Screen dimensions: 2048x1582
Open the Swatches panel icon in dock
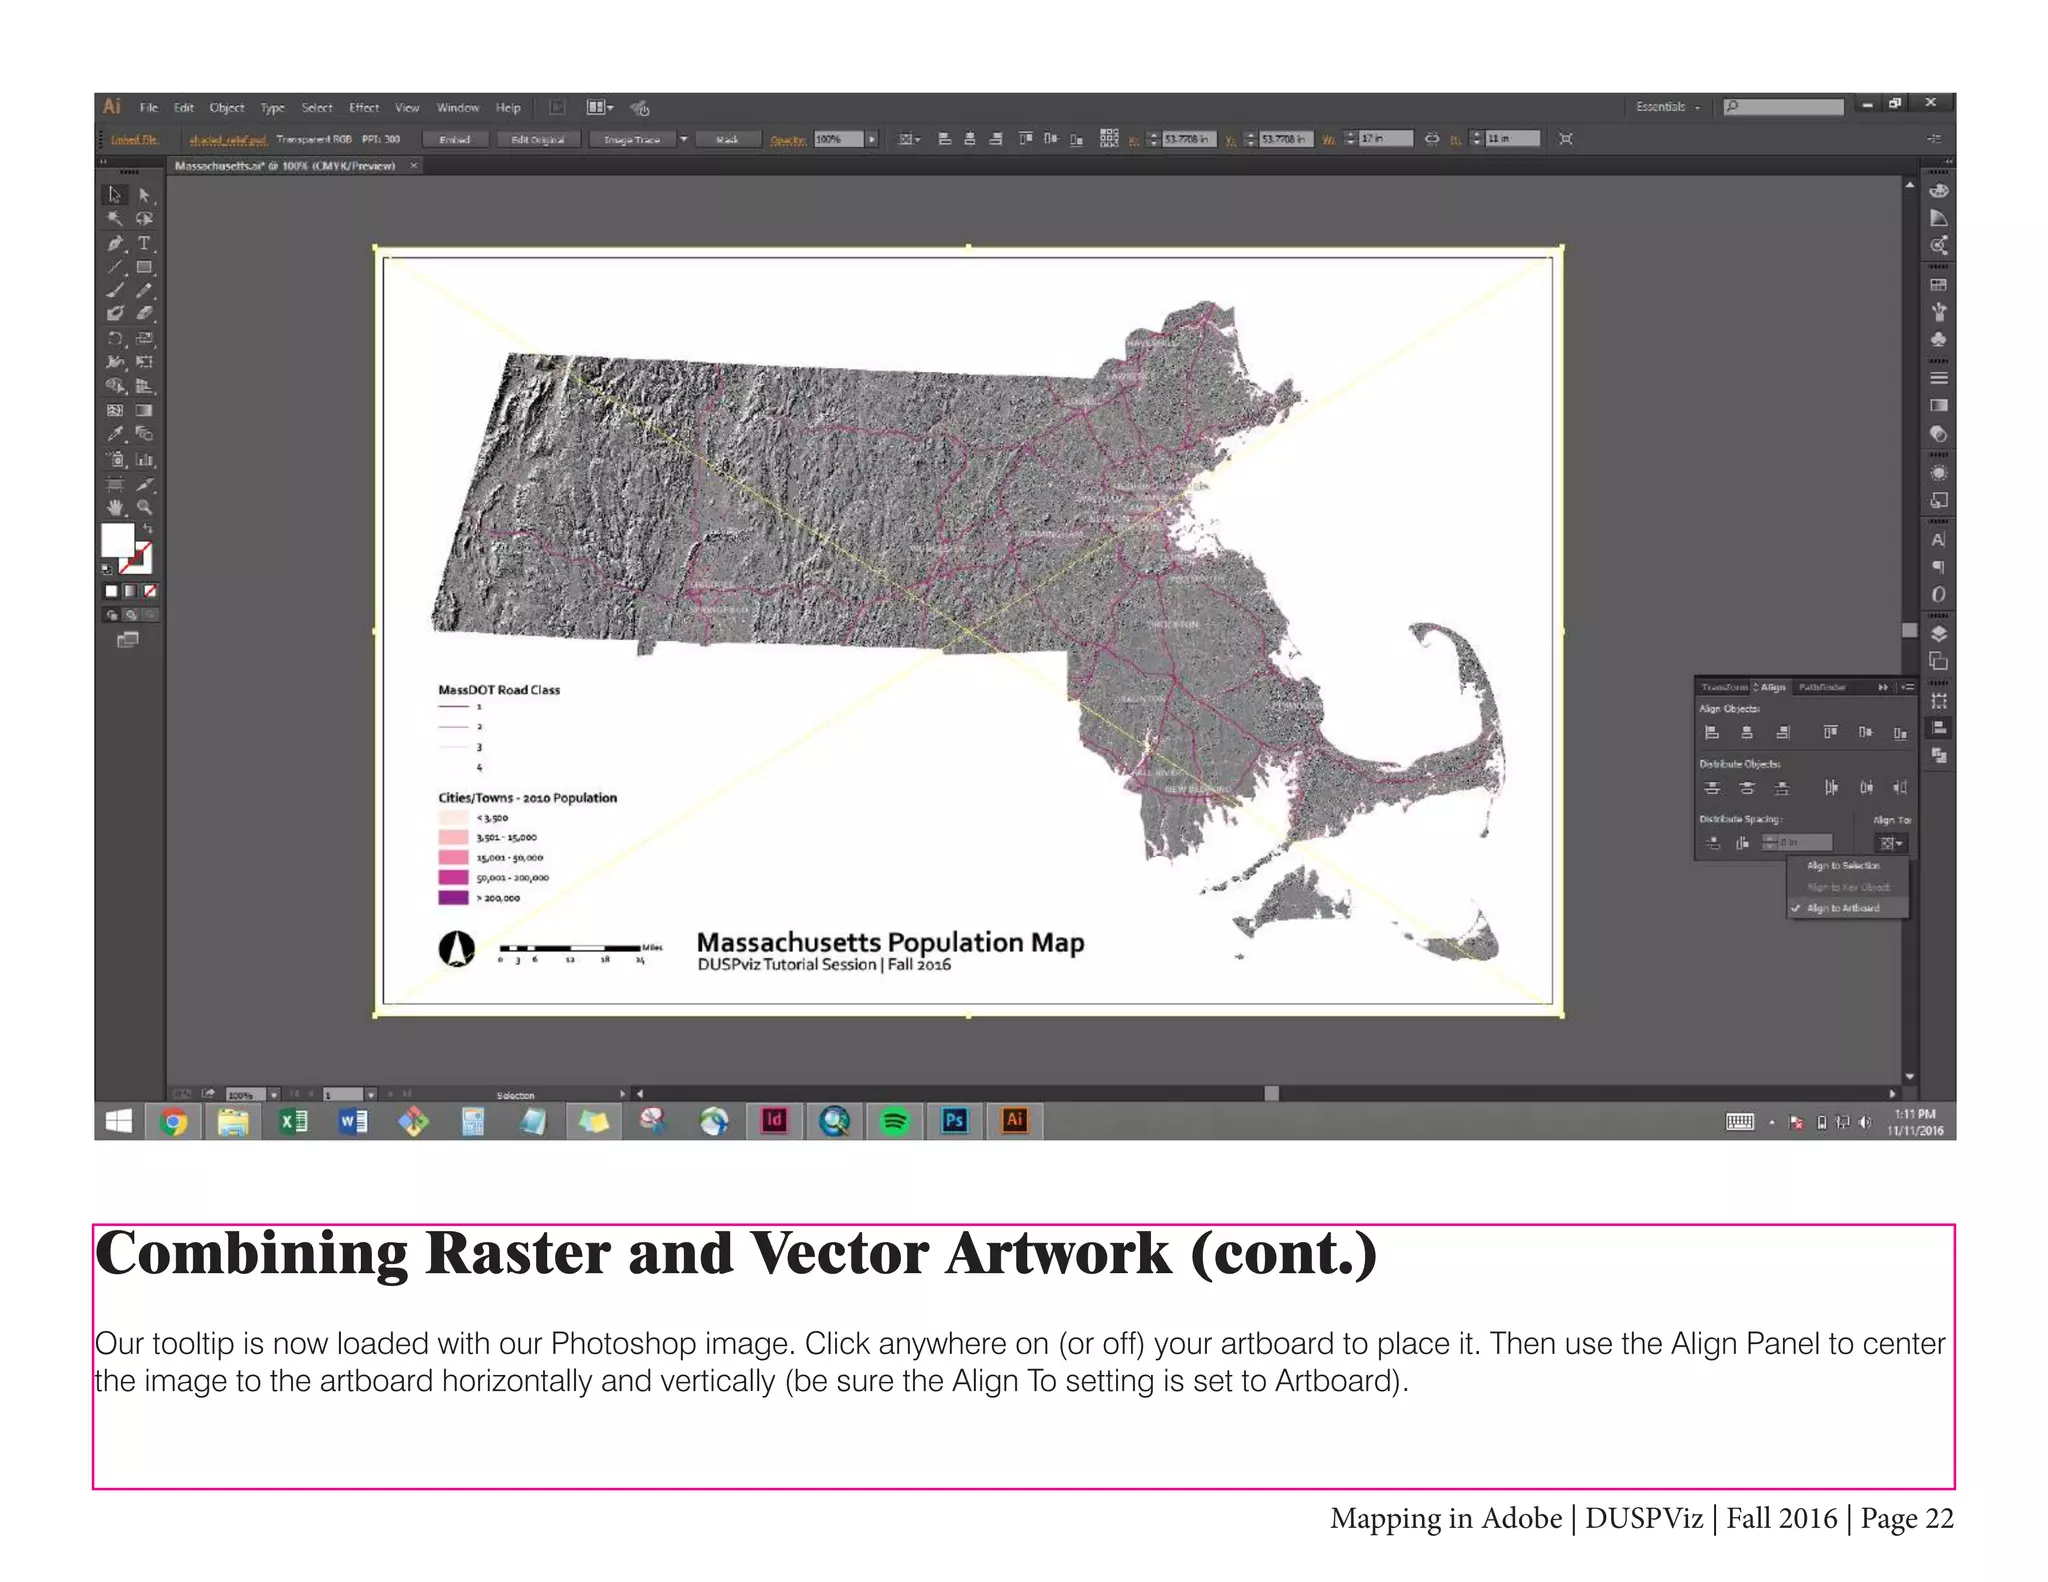1938,285
